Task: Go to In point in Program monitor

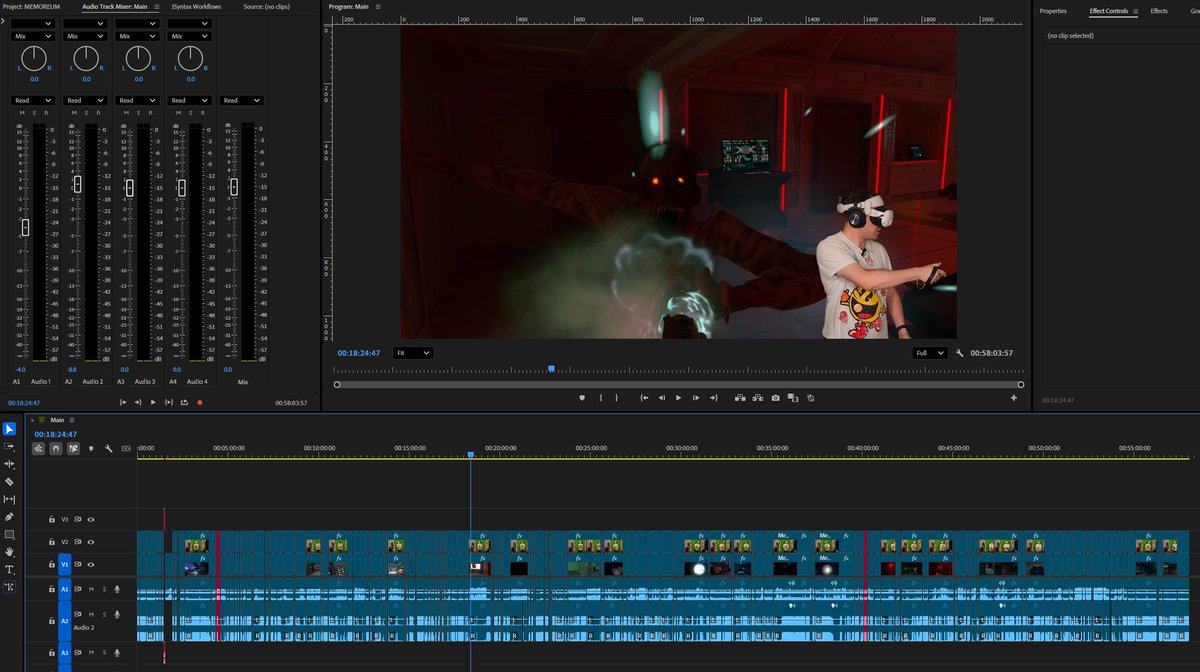Action: click(x=643, y=398)
